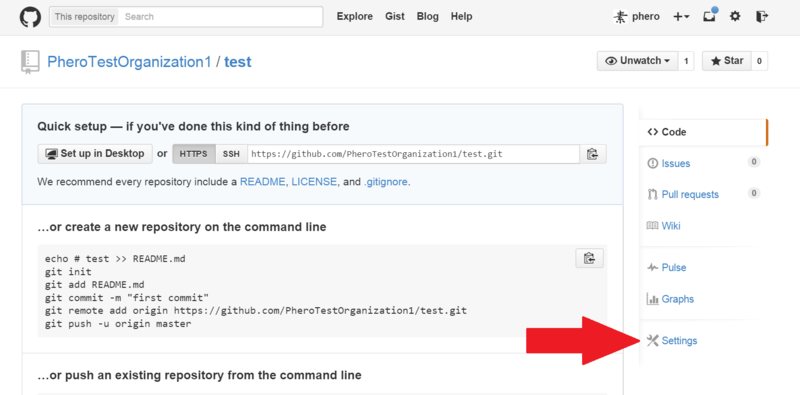
Task: Click the sign out icon
Action: click(762, 16)
